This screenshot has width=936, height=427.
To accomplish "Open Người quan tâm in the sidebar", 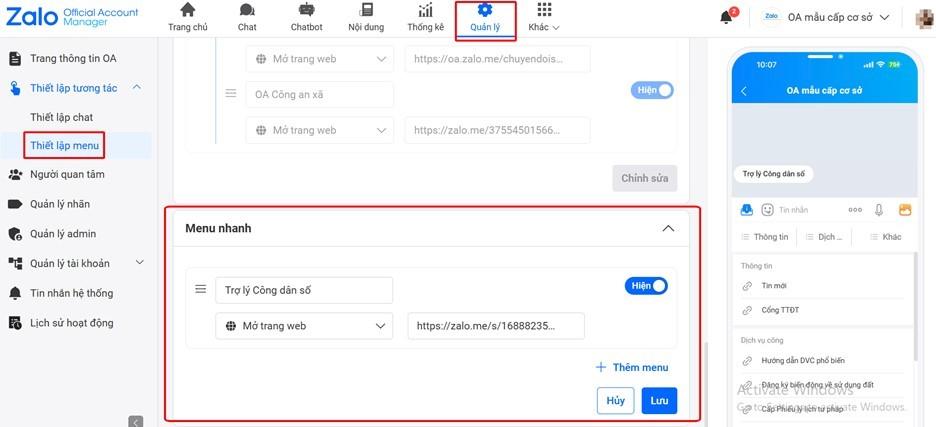I will tap(67, 174).
